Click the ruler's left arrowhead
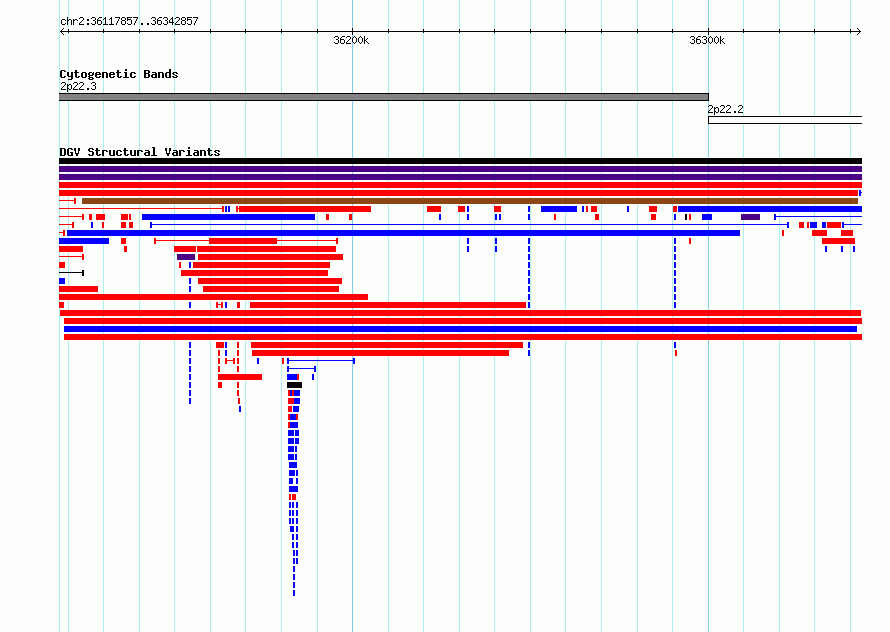Viewport: 890px width, 632px height. coord(62,32)
